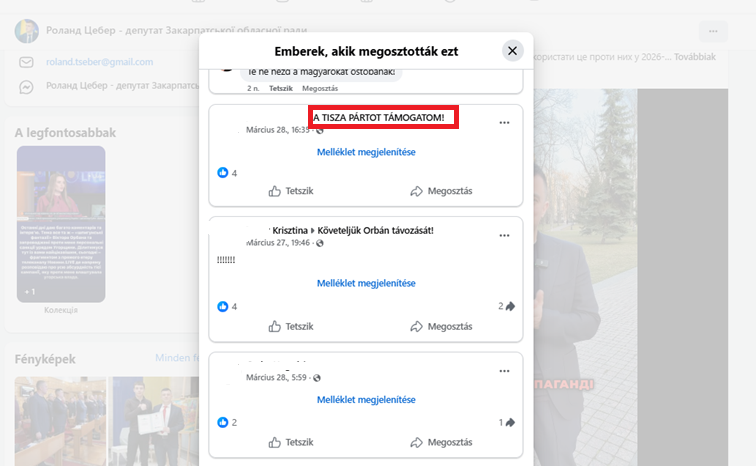Show attachment on the Március 28., 16:35 post
756x466 pixels.
(366, 152)
